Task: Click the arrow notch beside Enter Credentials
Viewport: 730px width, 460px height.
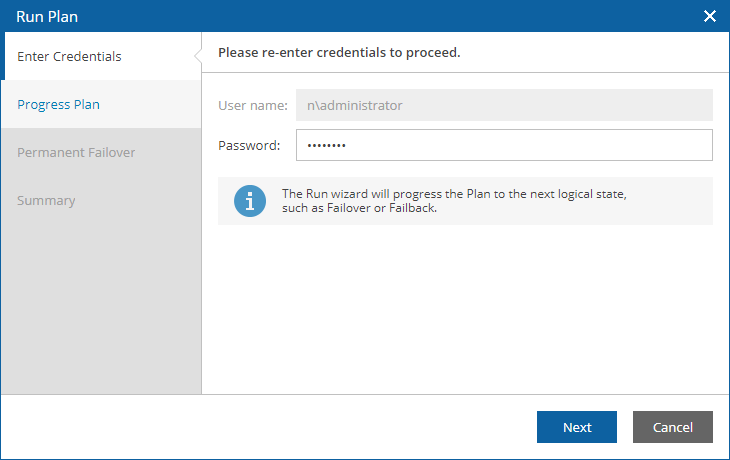Action: click(x=198, y=56)
